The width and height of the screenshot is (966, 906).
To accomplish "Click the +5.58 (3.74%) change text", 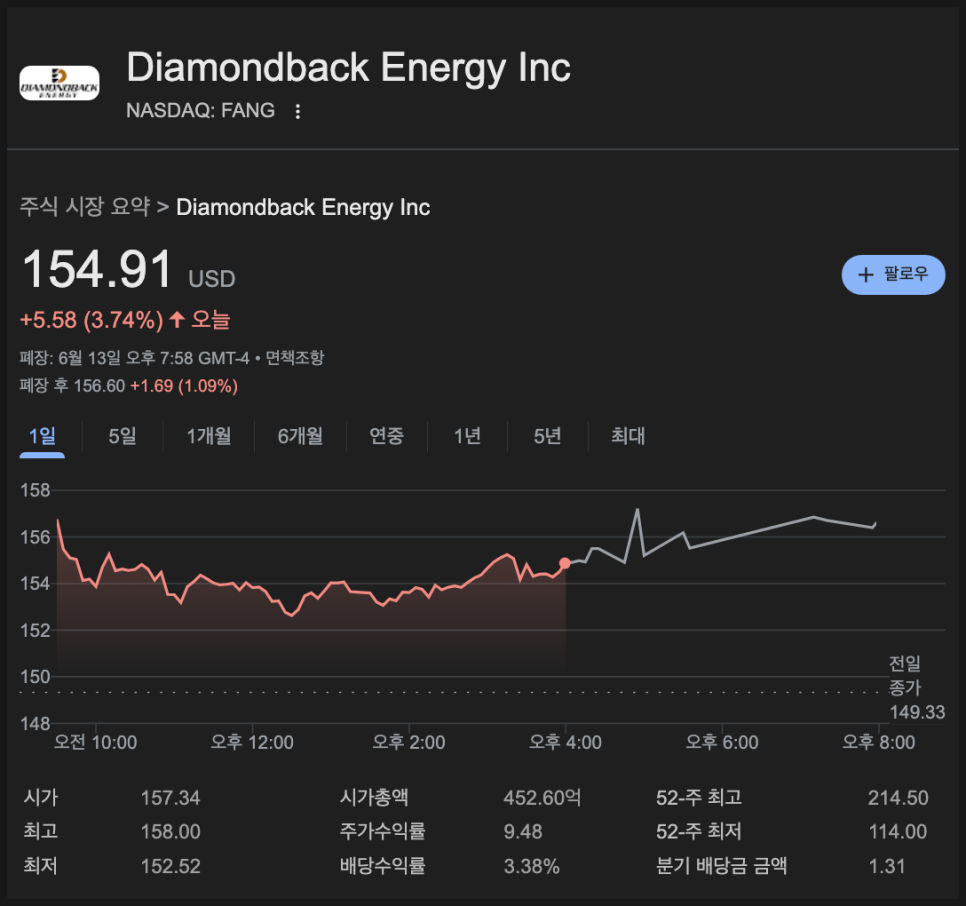I will [92, 320].
